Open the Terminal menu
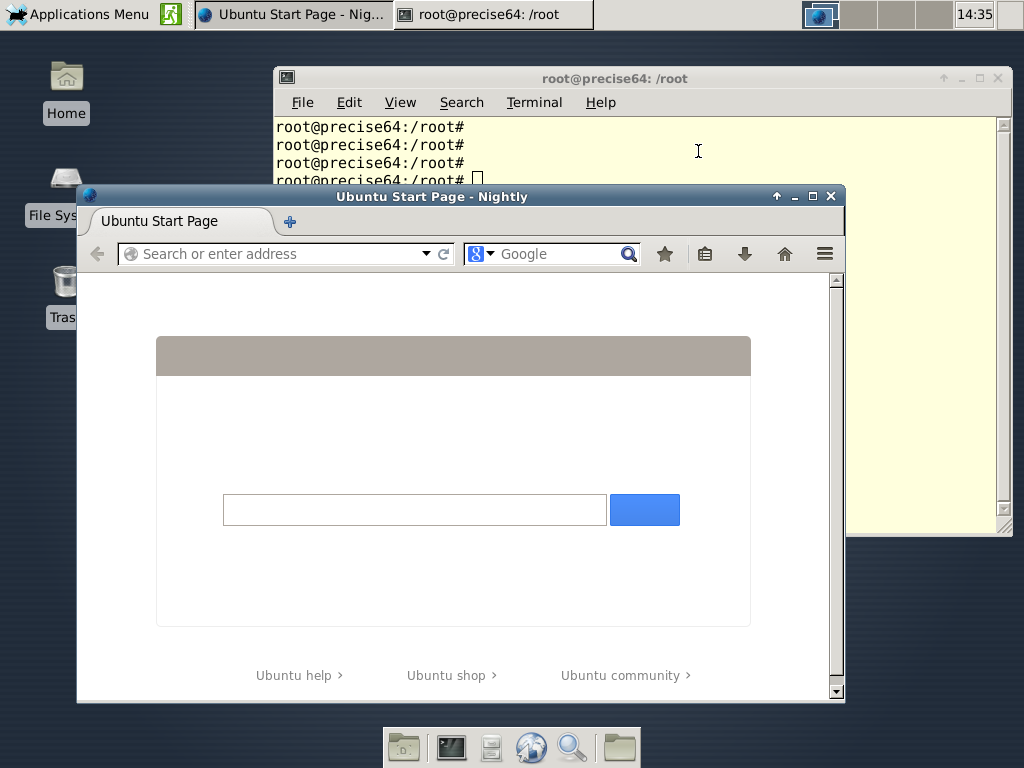Image resolution: width=1024 pixels, height=768 pixels. (534, 103)
